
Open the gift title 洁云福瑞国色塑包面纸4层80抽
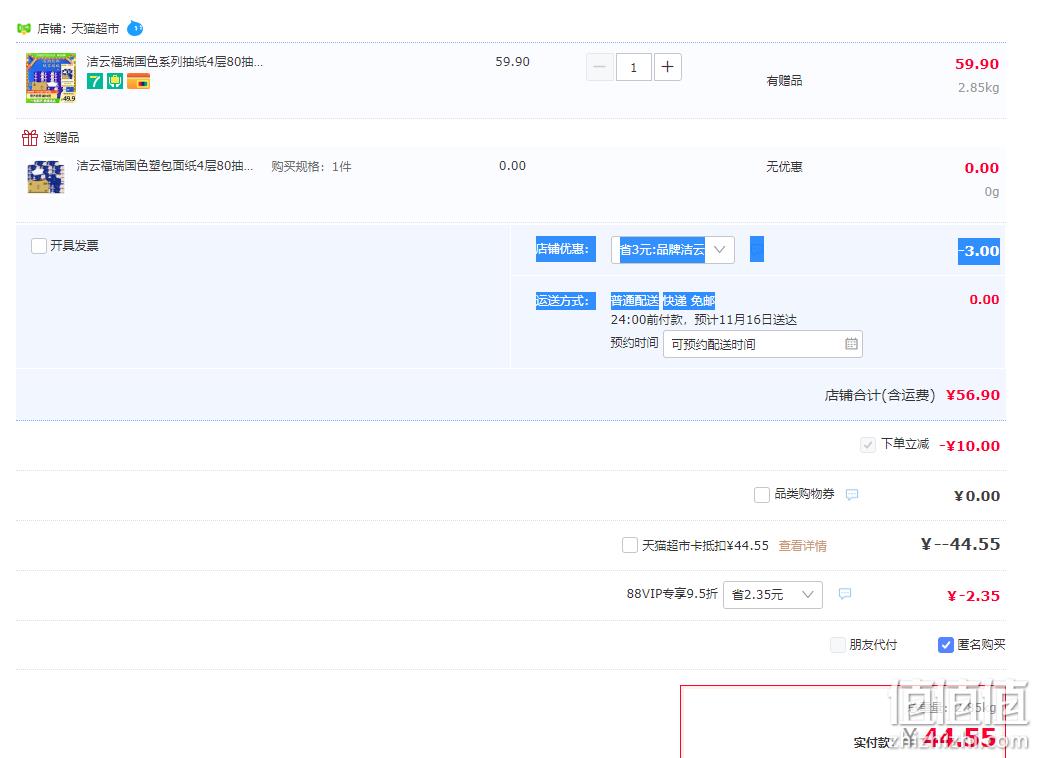click(x=165, y=166)
